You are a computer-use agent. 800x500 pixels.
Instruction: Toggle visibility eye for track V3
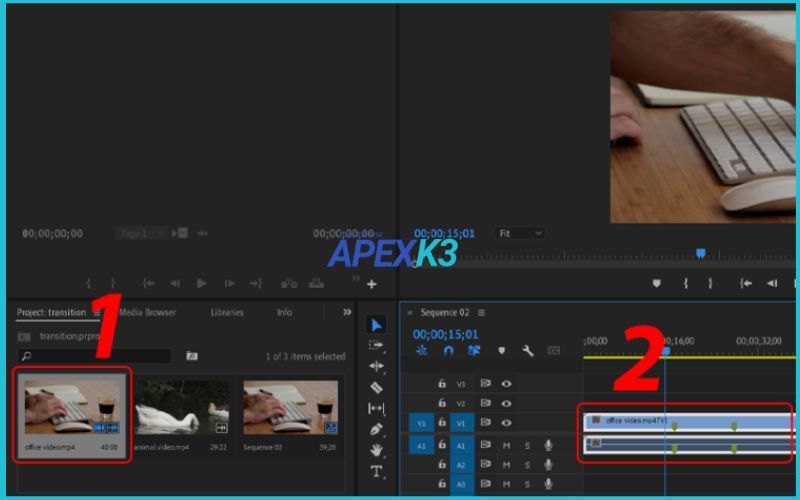(506, 384)
